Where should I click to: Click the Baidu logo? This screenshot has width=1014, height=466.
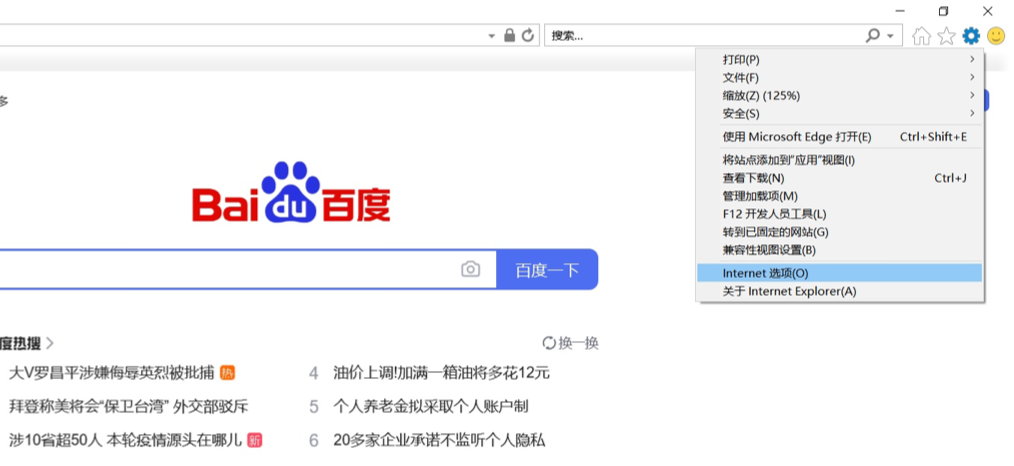click(291, 193)
